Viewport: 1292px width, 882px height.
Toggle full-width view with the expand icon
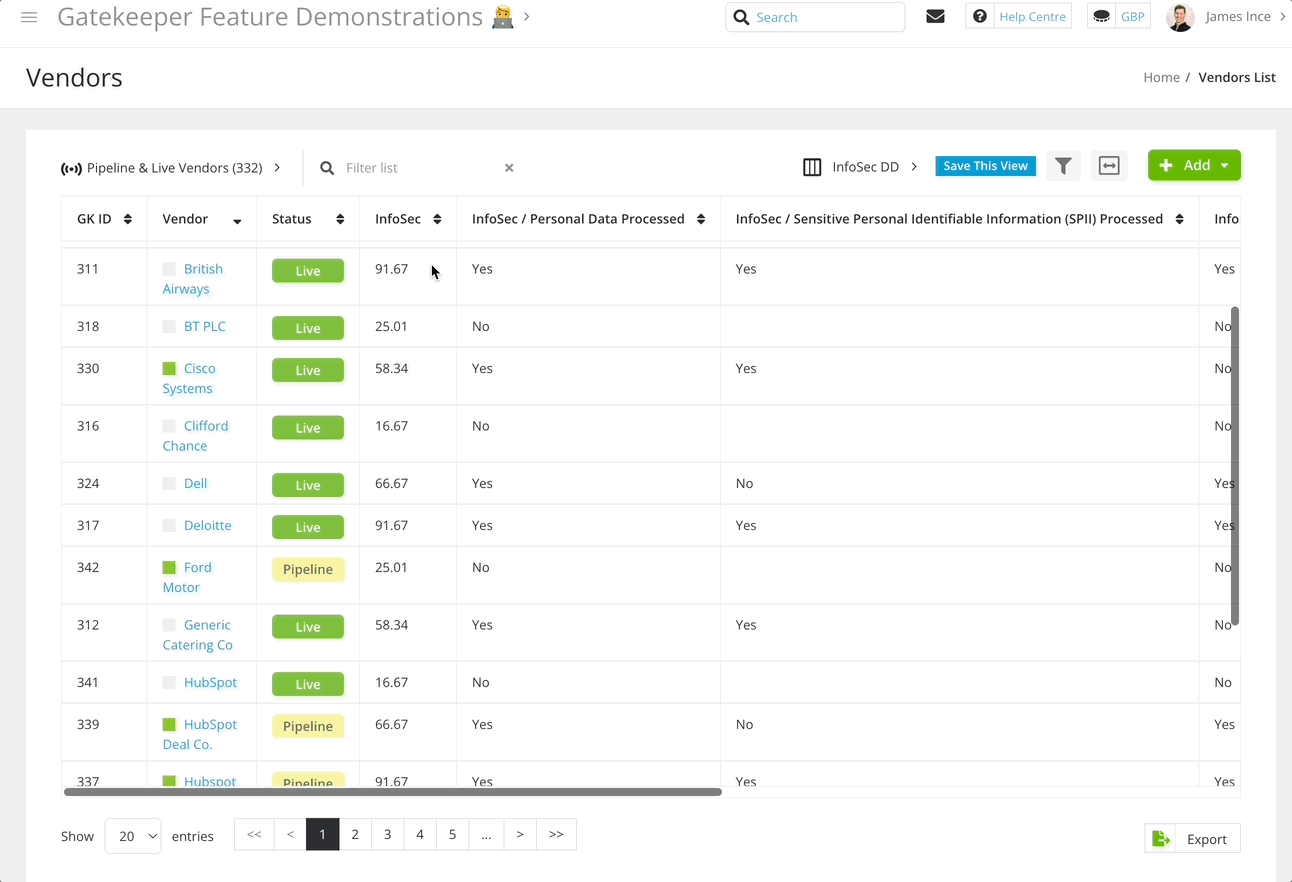tap(1109, 165)
